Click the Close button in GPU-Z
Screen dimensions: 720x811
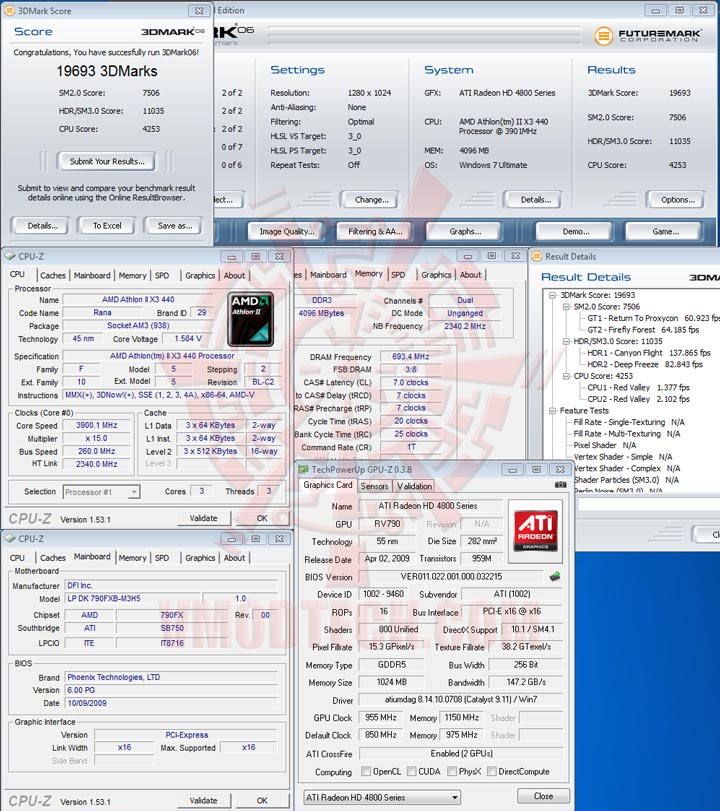543,796
